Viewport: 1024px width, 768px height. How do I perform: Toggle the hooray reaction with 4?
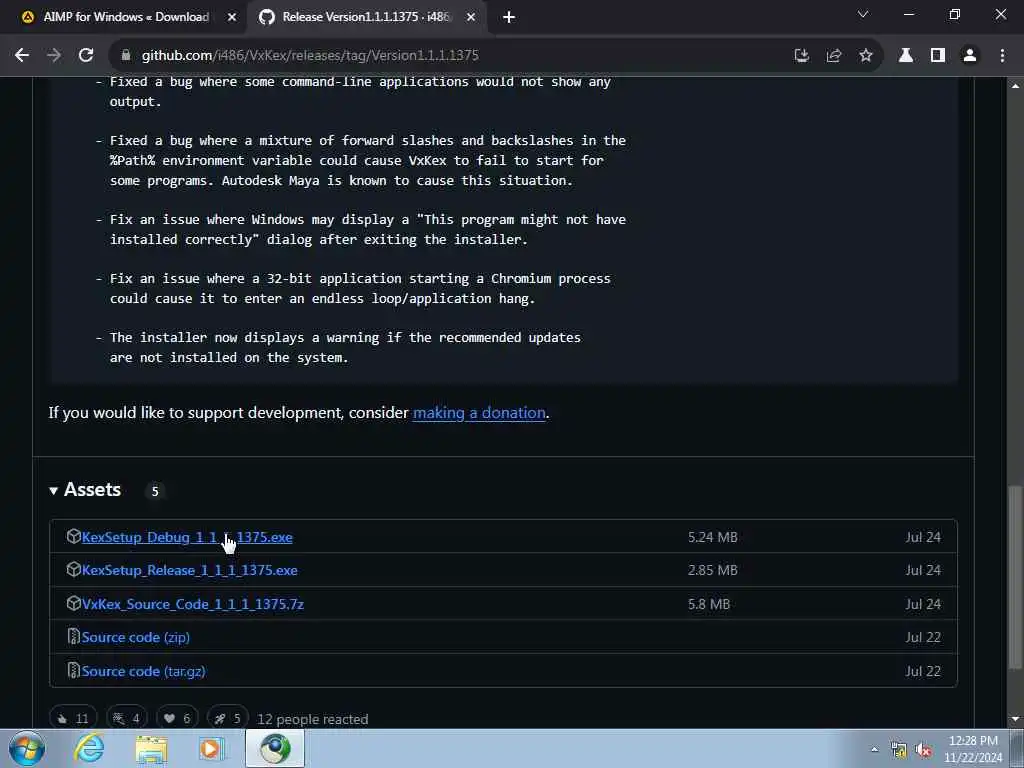(x=127, y=718)
